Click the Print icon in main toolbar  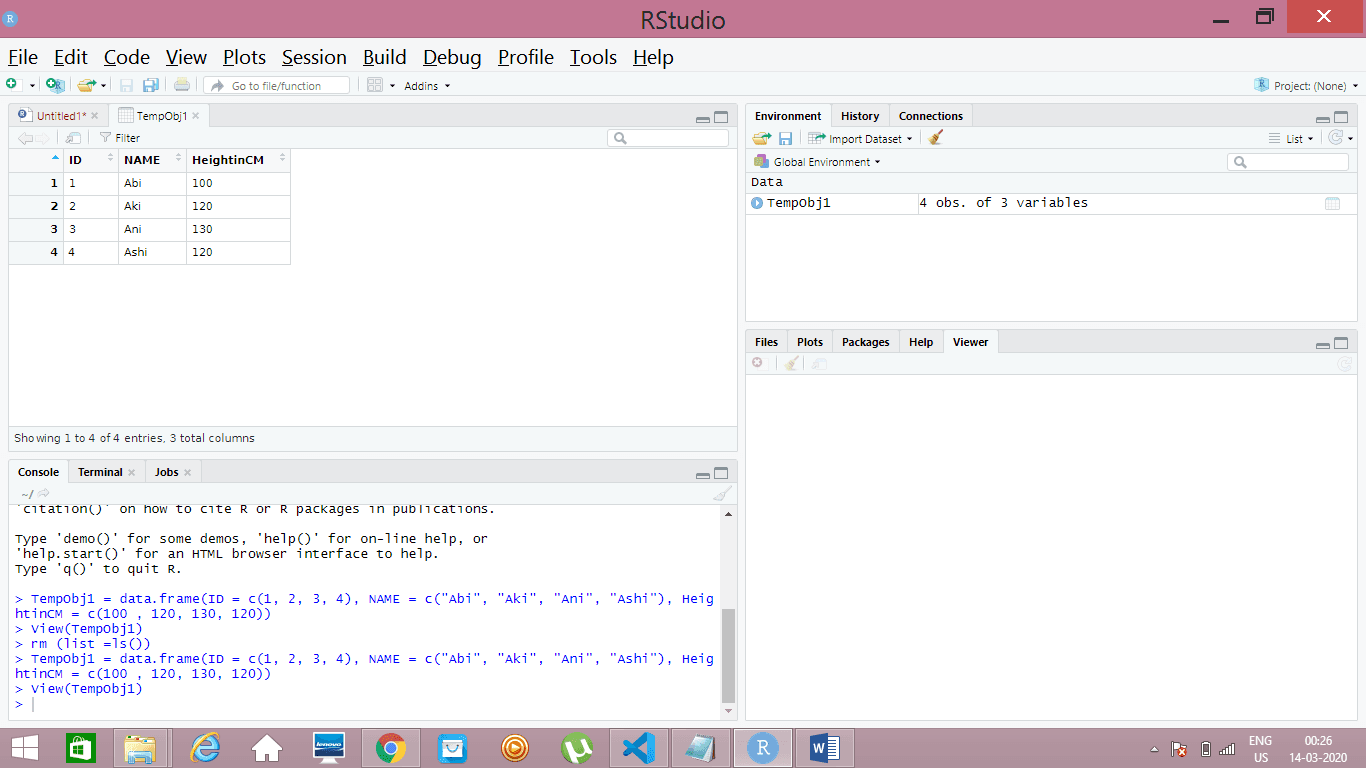coord(182,86)
